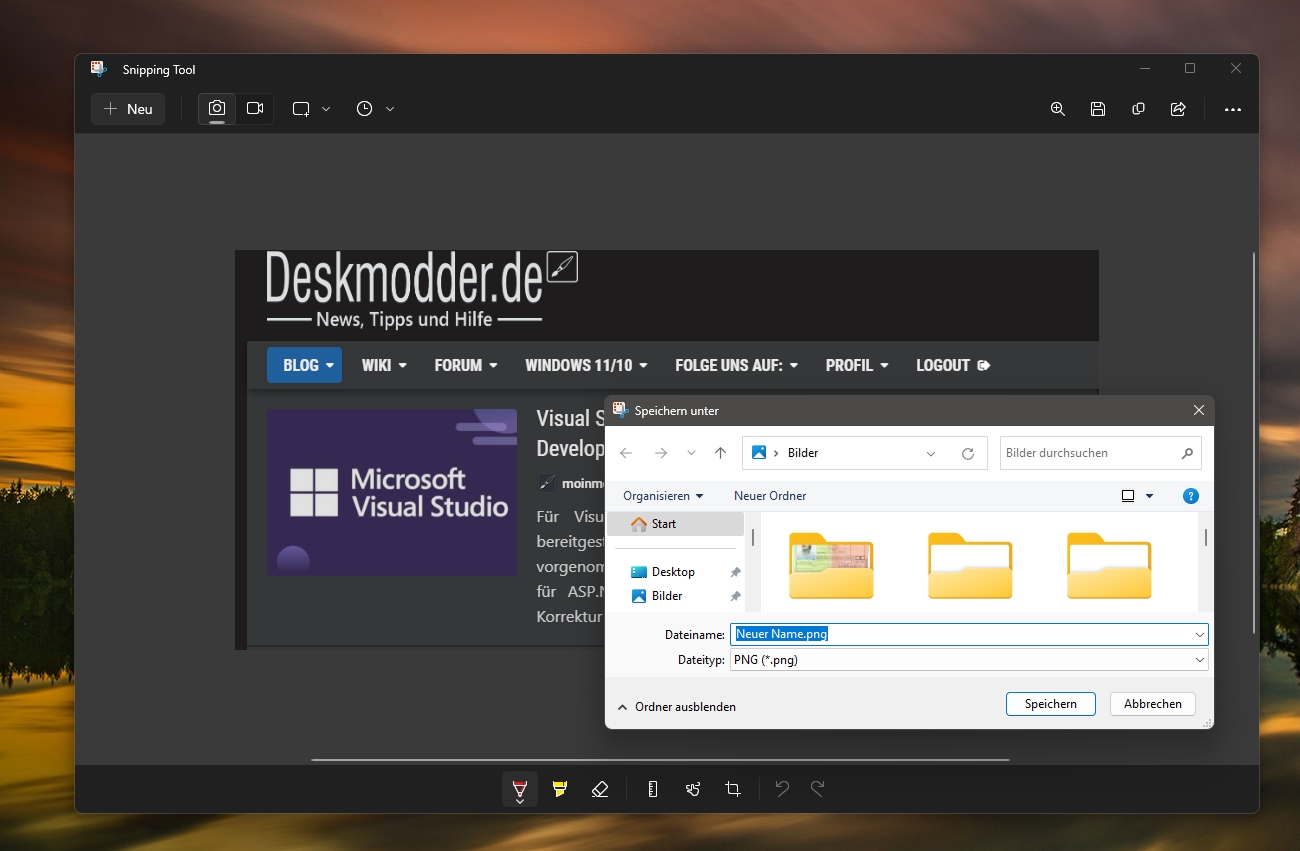
Task: Click the copy icon in Snipping Tool
Action: click(x=1138, y=109)
